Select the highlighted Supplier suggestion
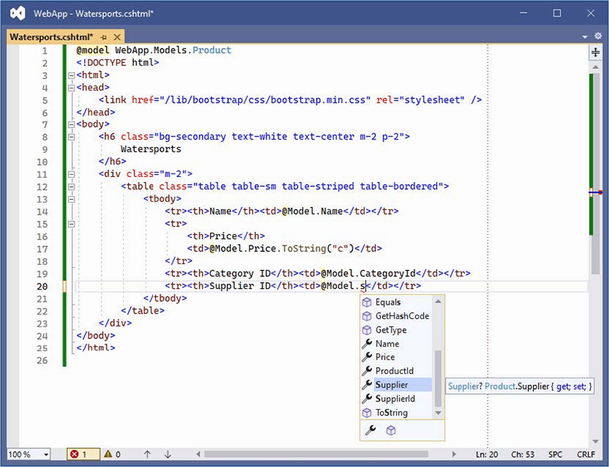 [396, 385]
